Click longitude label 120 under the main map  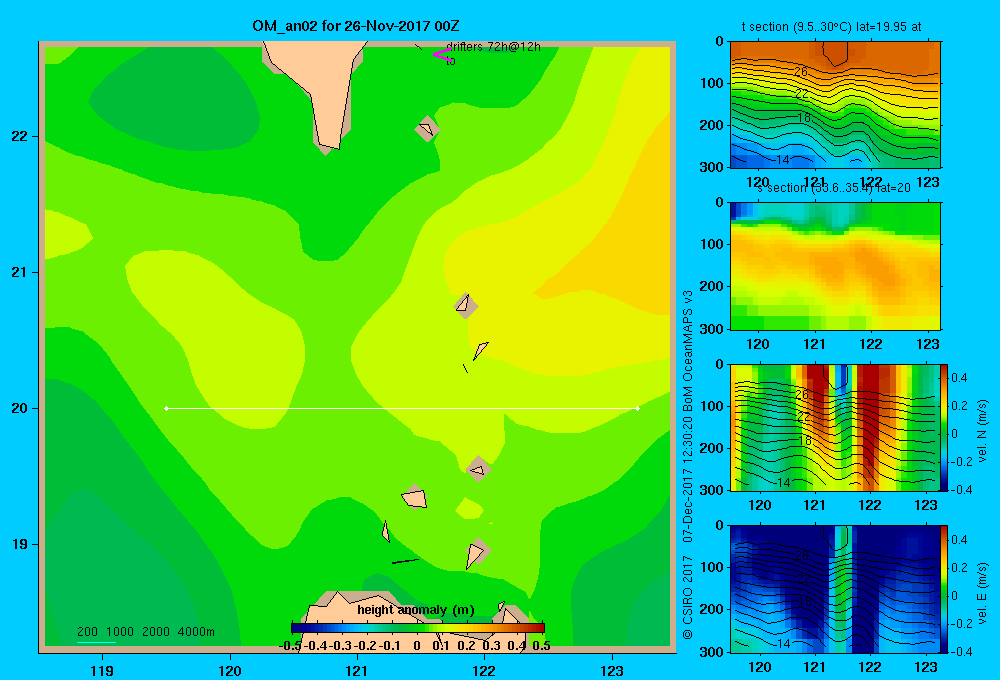point(230,670)
